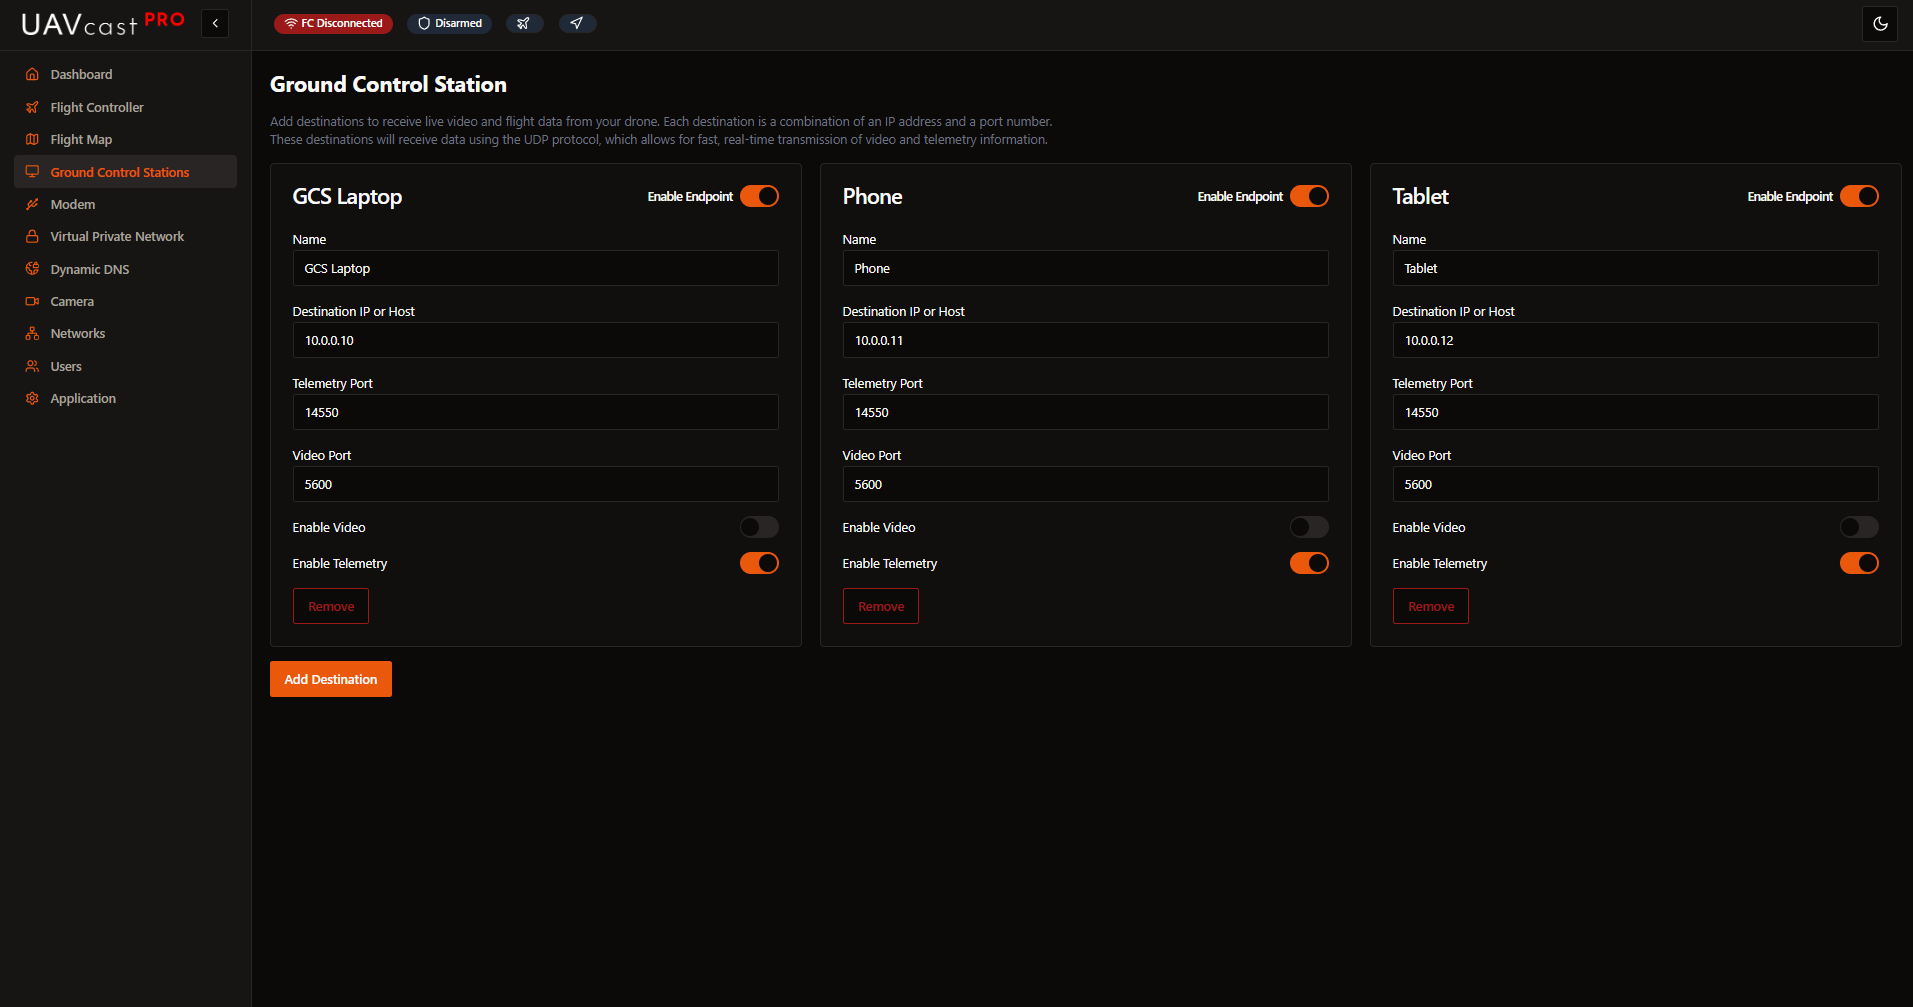The height and width of the screenshot is (1007, 1913).
Task: Turn on Enable Video for Phone
Action: point(1308,527)
